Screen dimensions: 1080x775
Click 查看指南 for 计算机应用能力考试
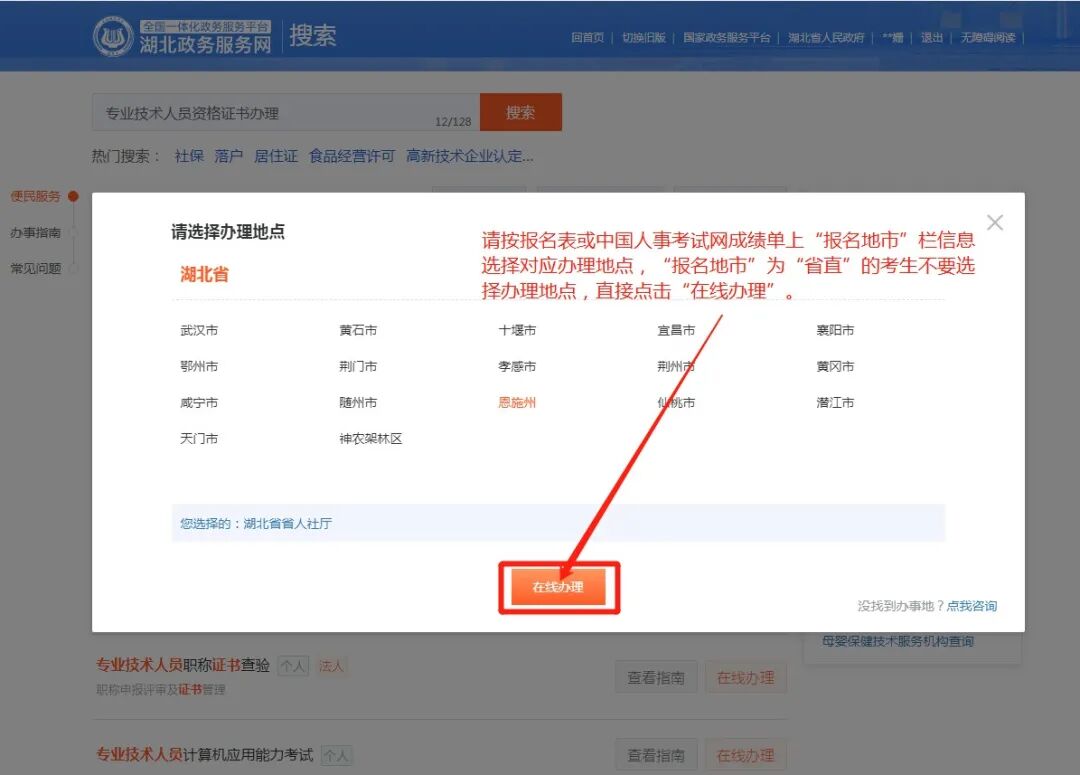click(x=656, y=756)
